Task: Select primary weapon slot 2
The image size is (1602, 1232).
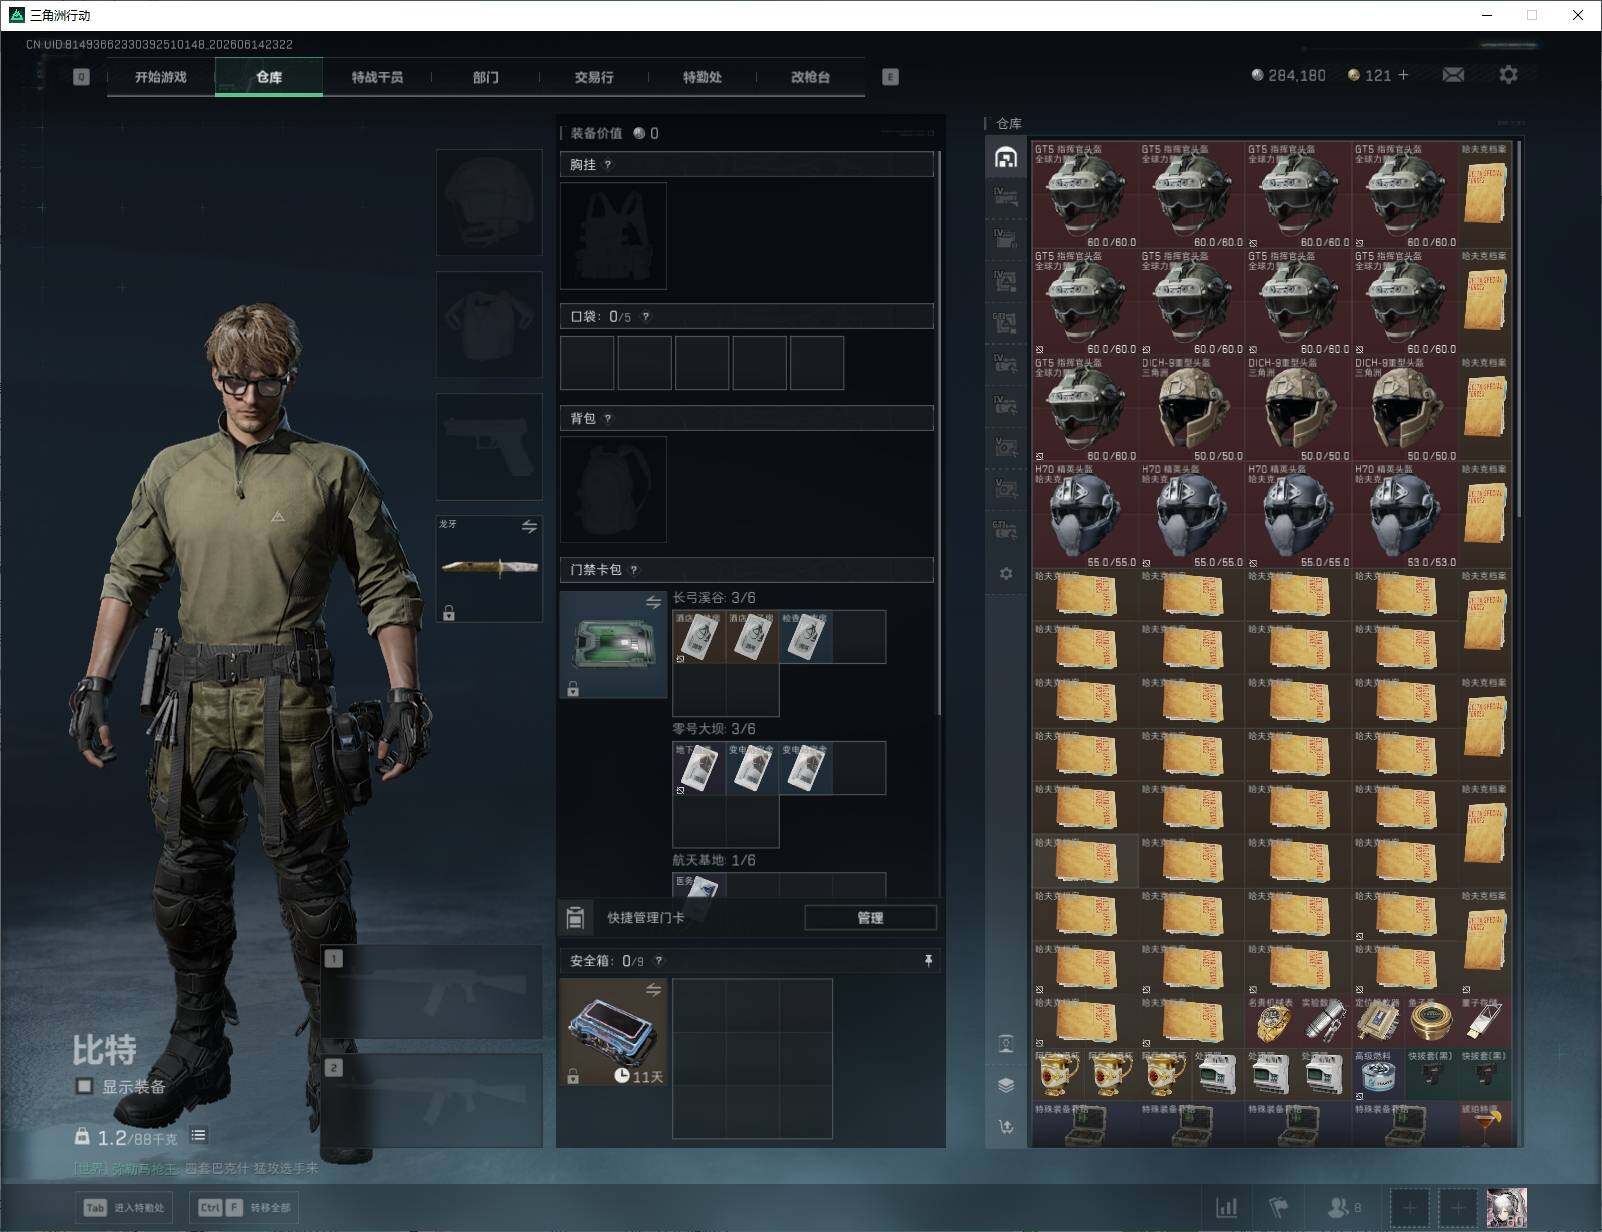Action: 432,1101
